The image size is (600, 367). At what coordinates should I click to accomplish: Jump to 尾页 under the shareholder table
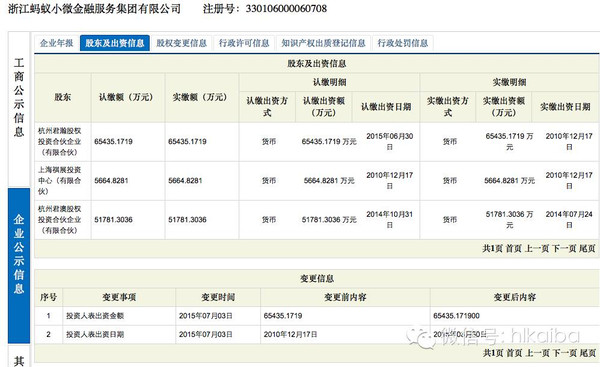pos(587,249)
